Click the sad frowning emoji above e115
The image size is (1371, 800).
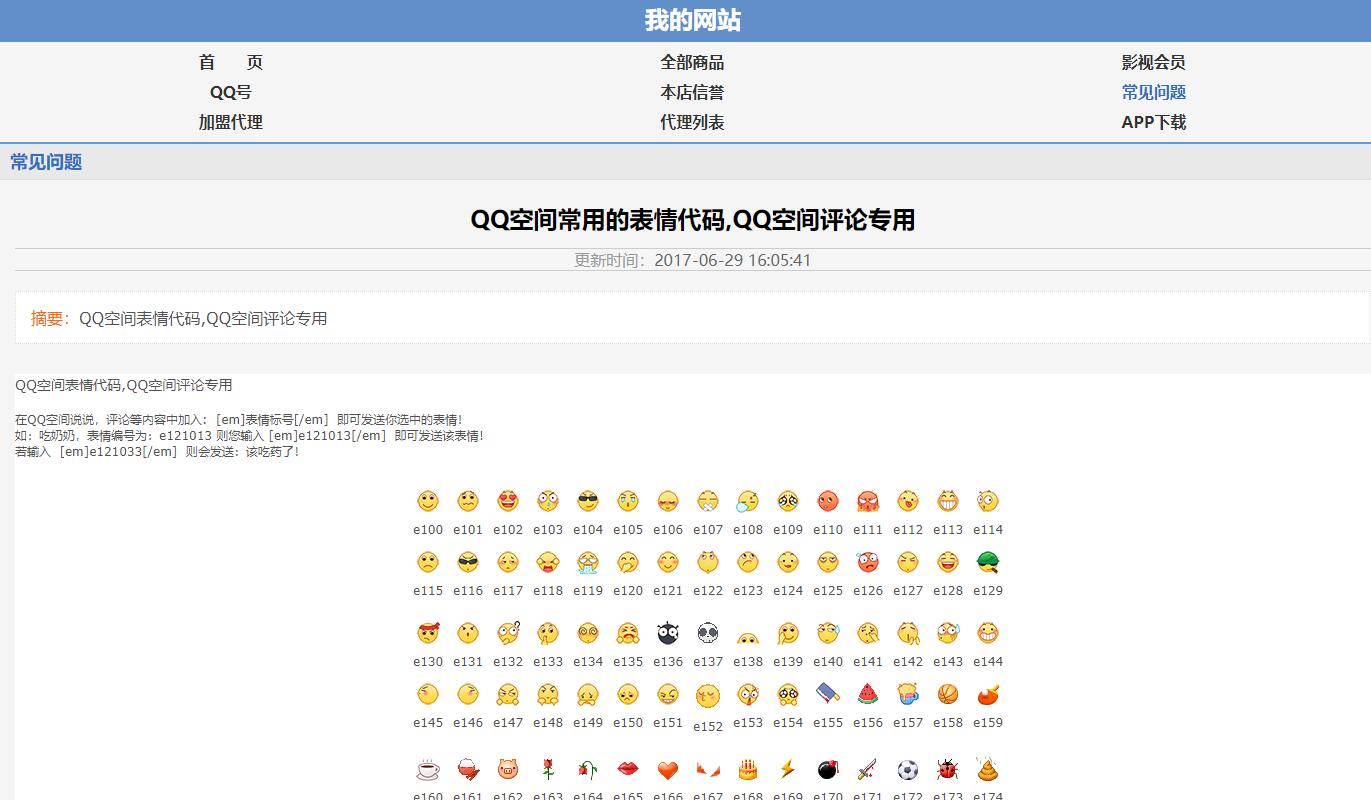point(428,562)
